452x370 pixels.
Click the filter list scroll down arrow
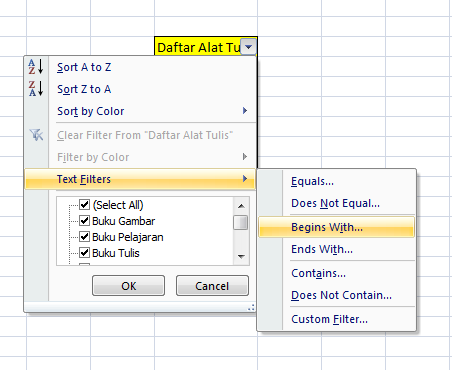pos(241,257)
